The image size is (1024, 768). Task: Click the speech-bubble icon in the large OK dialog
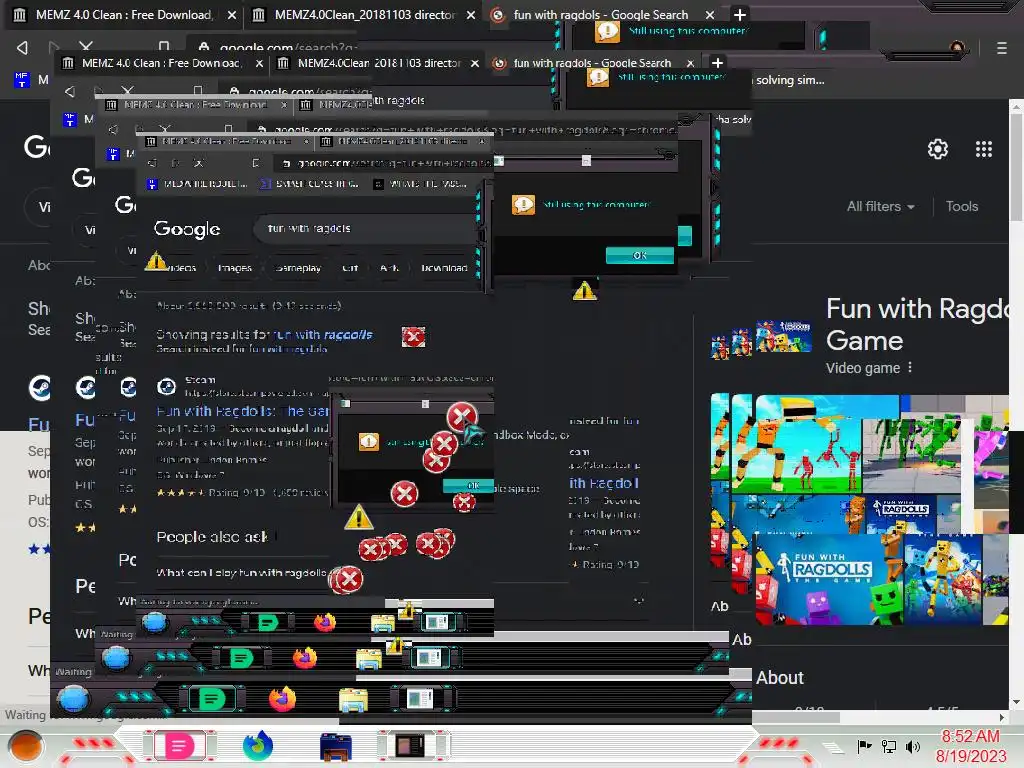pos(523,205)
